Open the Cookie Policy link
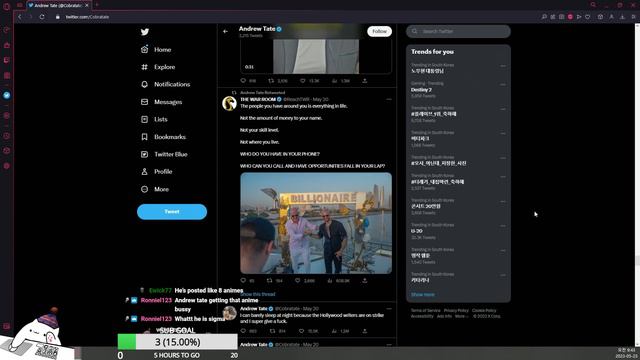Viewport: 640px width, 360px height. pyautogui.click(x=484, y=311)
